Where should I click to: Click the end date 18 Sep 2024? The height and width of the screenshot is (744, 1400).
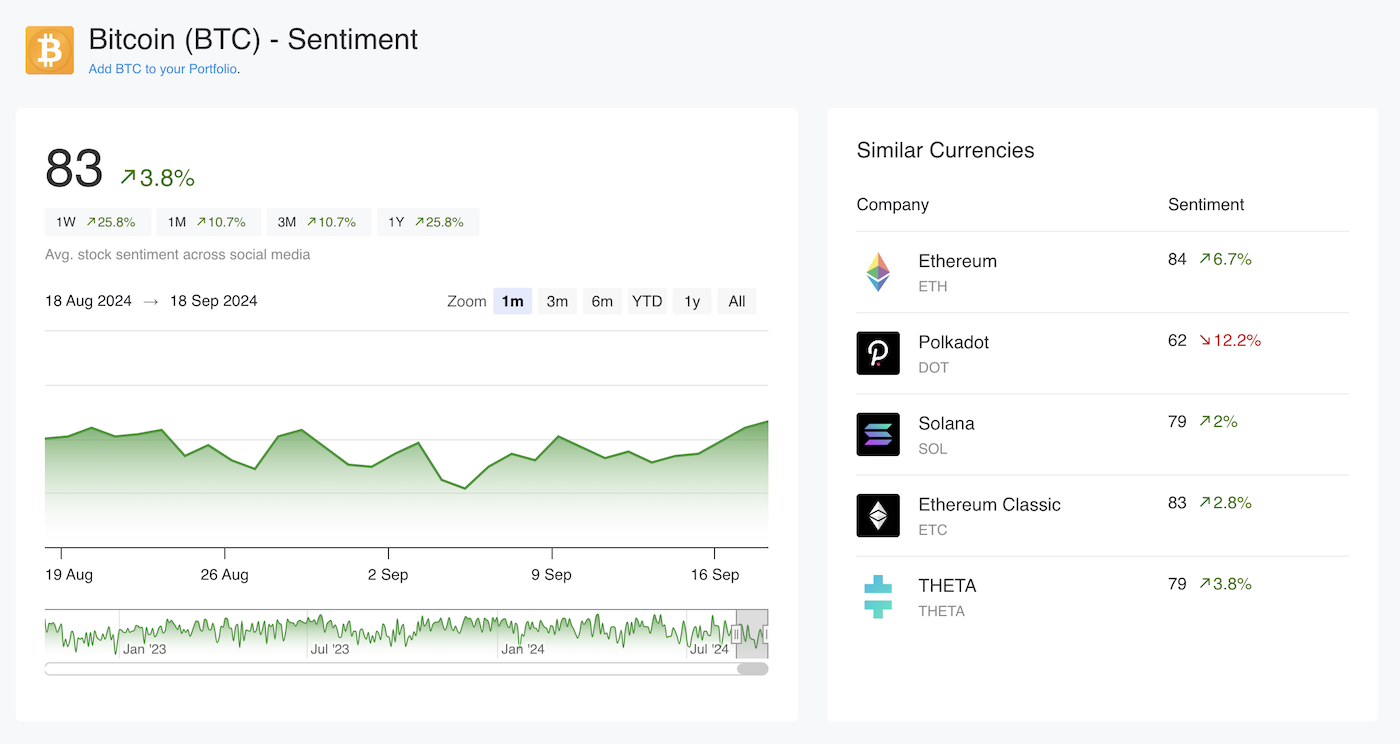pyautogui.click(x=214, y=301)
